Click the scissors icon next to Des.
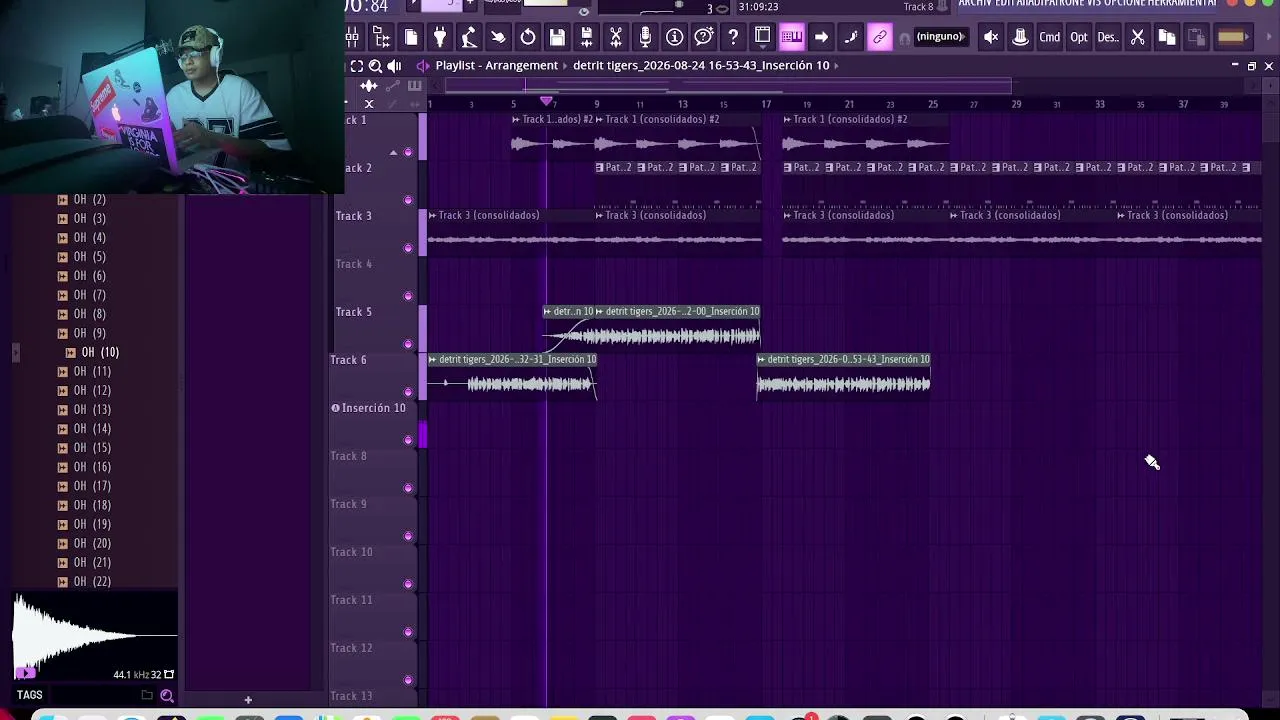1280x720 pixels. 1137,38
